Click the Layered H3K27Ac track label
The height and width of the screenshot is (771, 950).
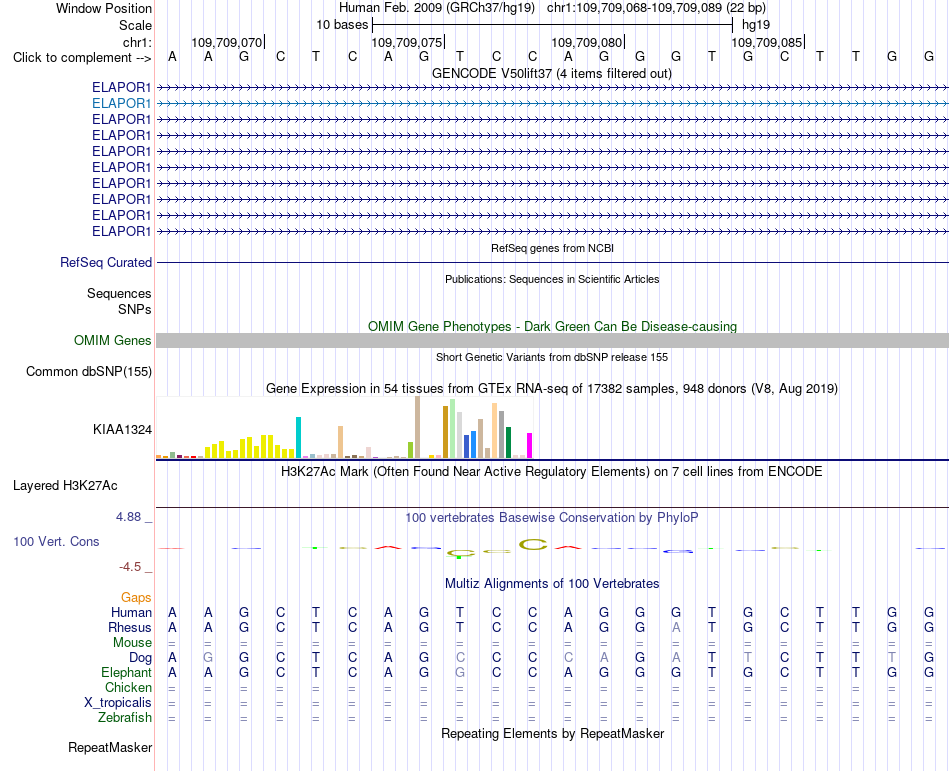pyautogui.click(x=65, y=486)
